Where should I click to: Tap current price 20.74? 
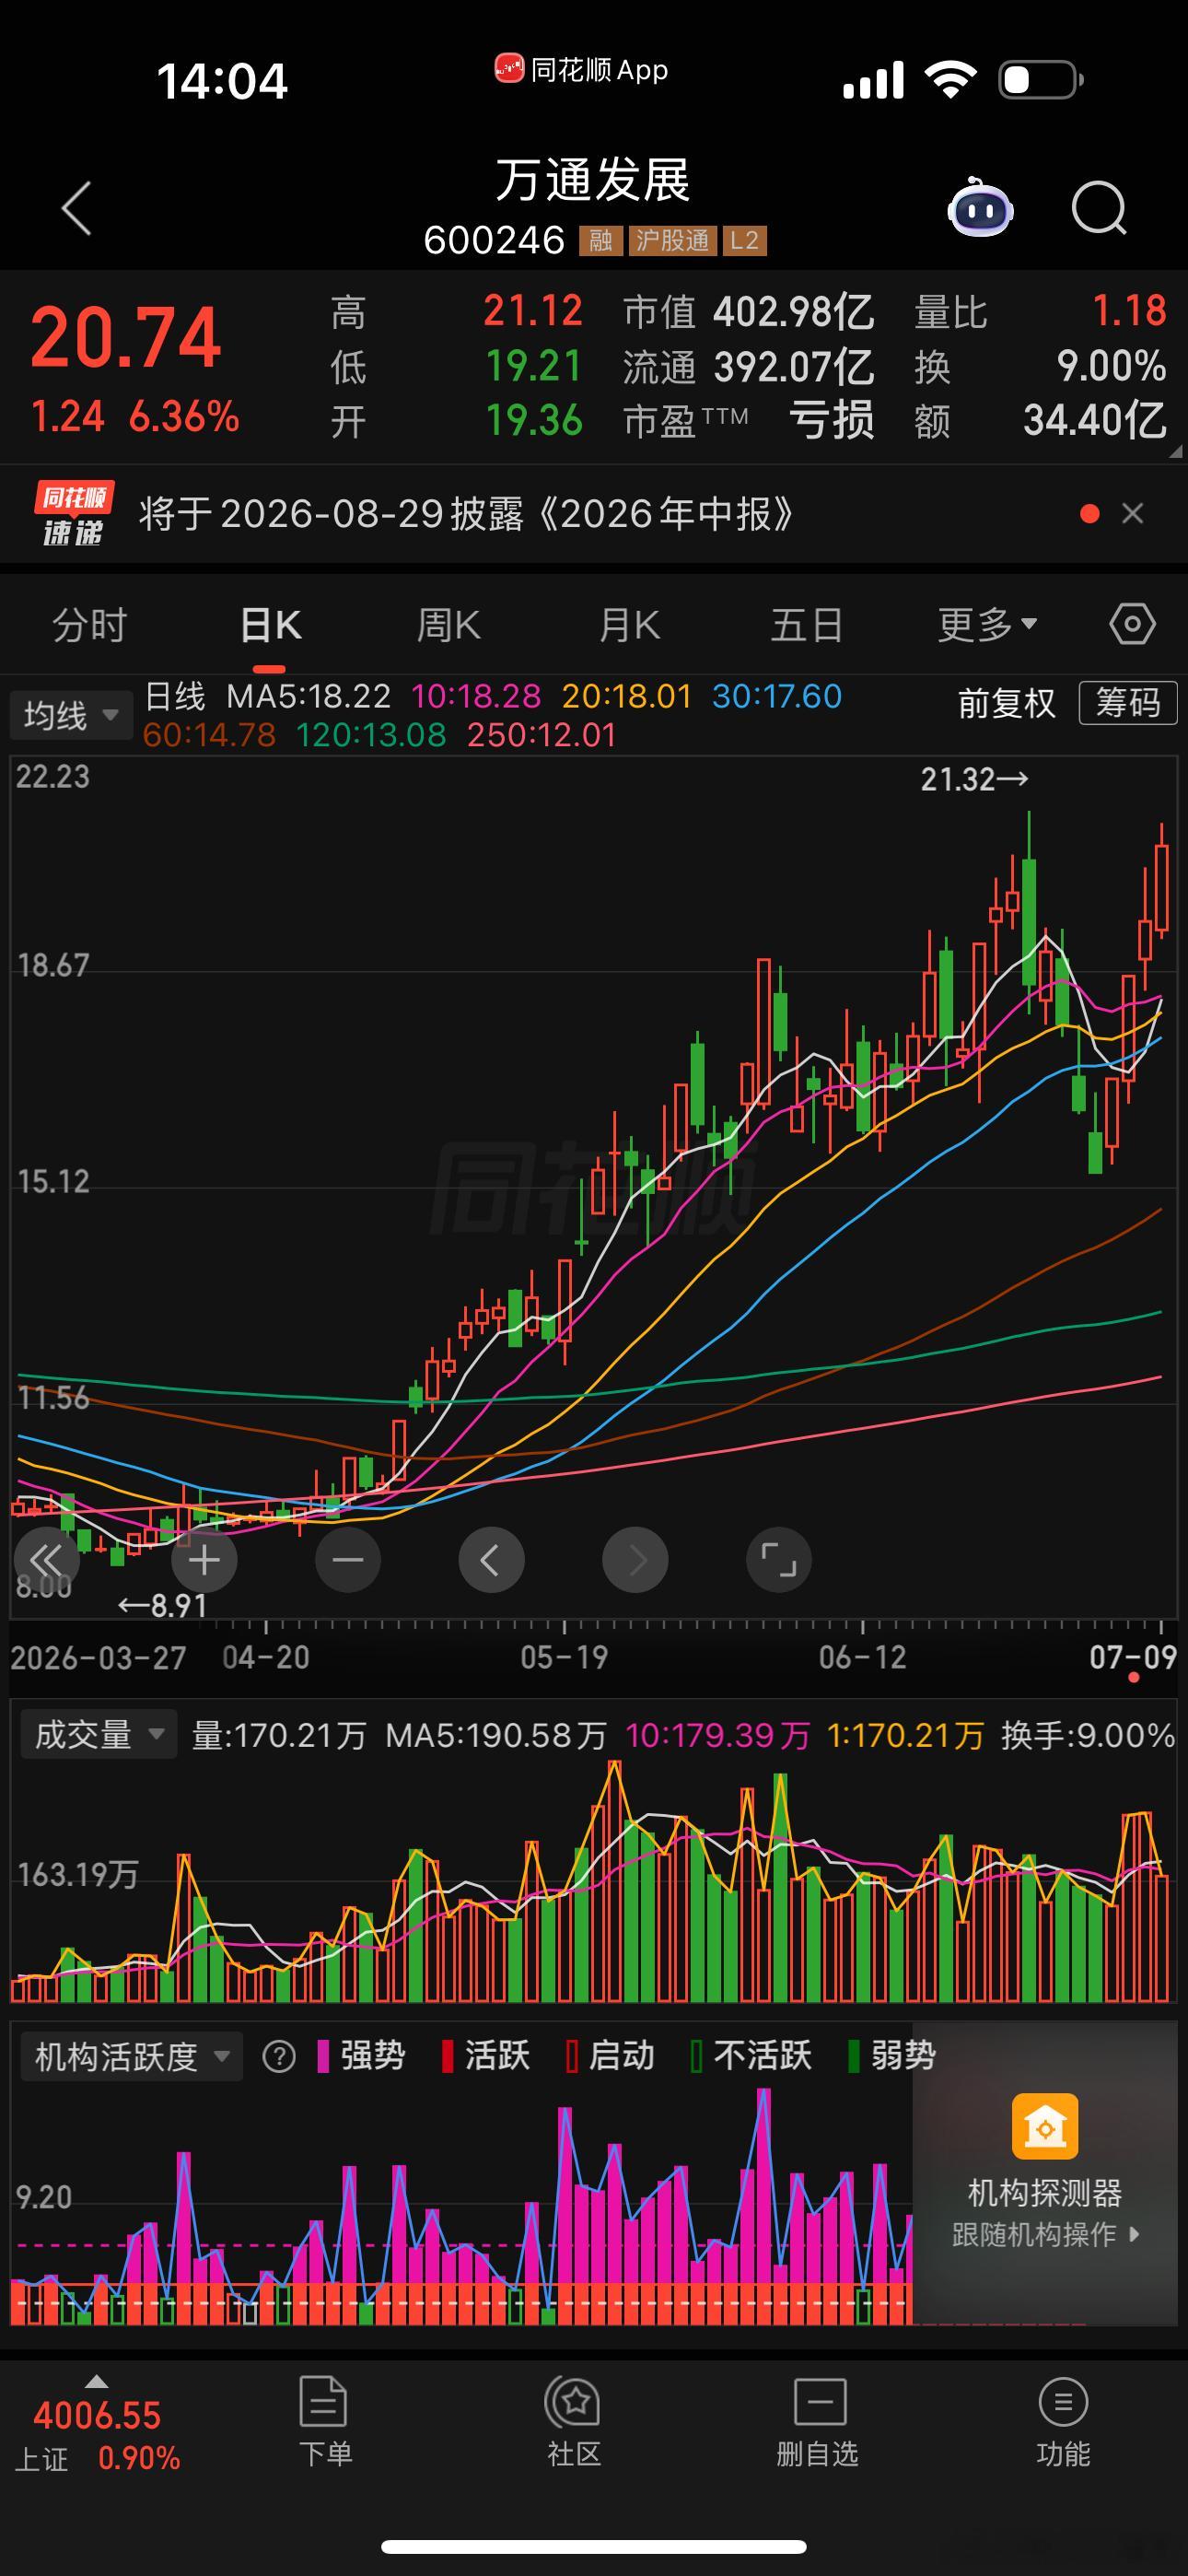[125, 338]
